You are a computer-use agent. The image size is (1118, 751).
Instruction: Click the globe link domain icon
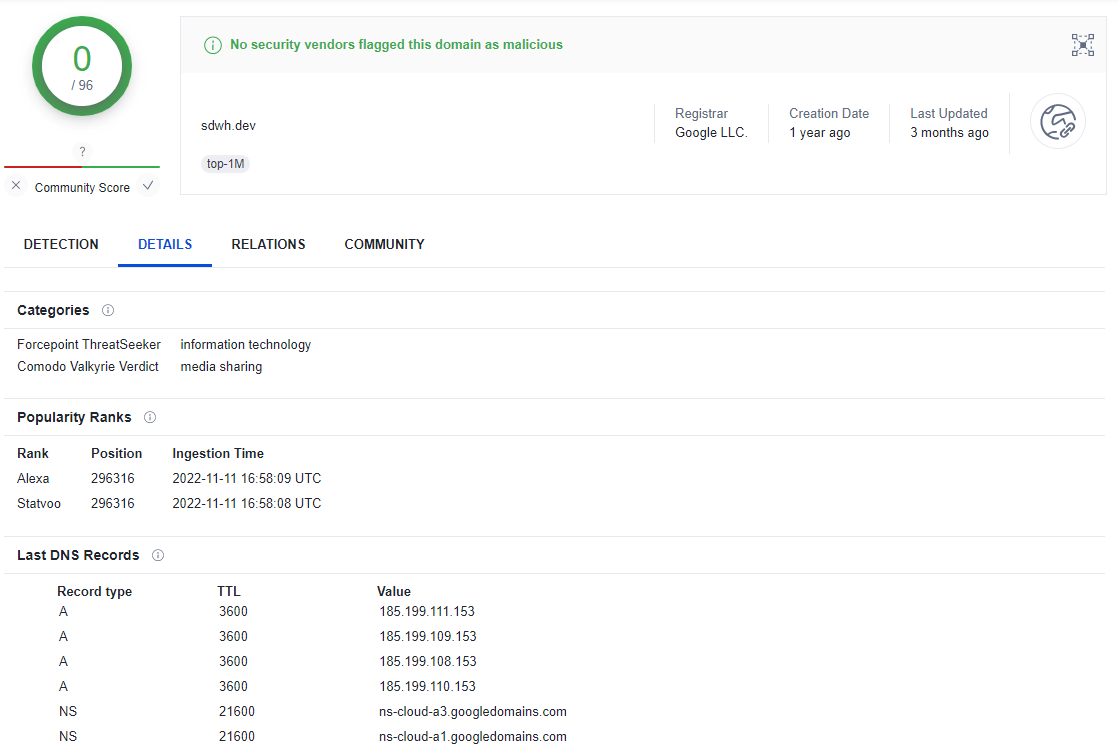coord(1057,122)
